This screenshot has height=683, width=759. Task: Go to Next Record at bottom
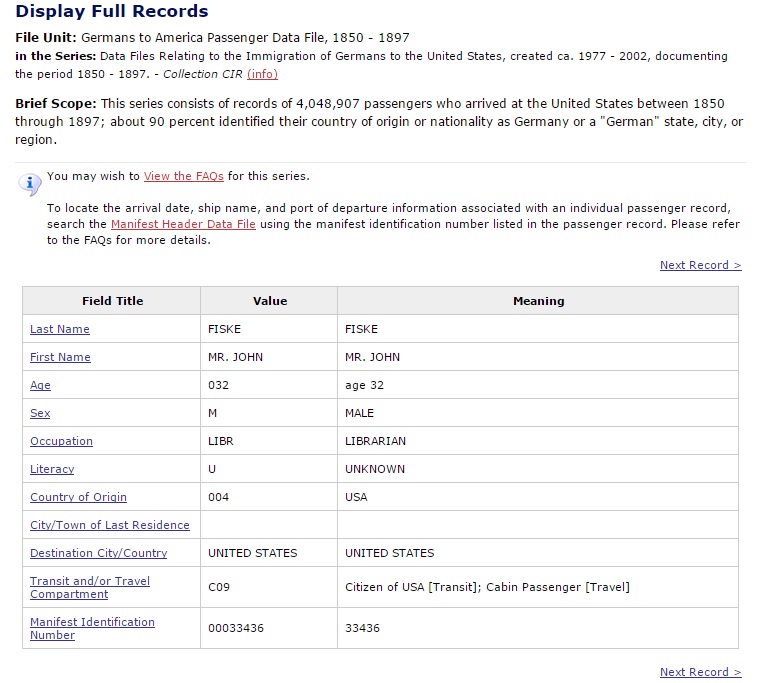pyautogui.click(x=700, y=672)
